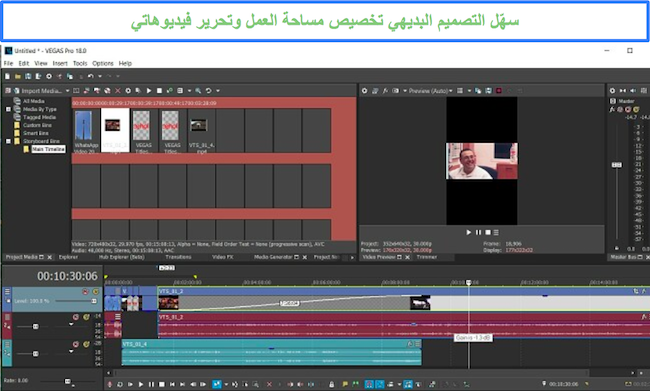Viewport: 650px width, 391px height.
Task: Click Play under the video preview
Action: point(469,232)
